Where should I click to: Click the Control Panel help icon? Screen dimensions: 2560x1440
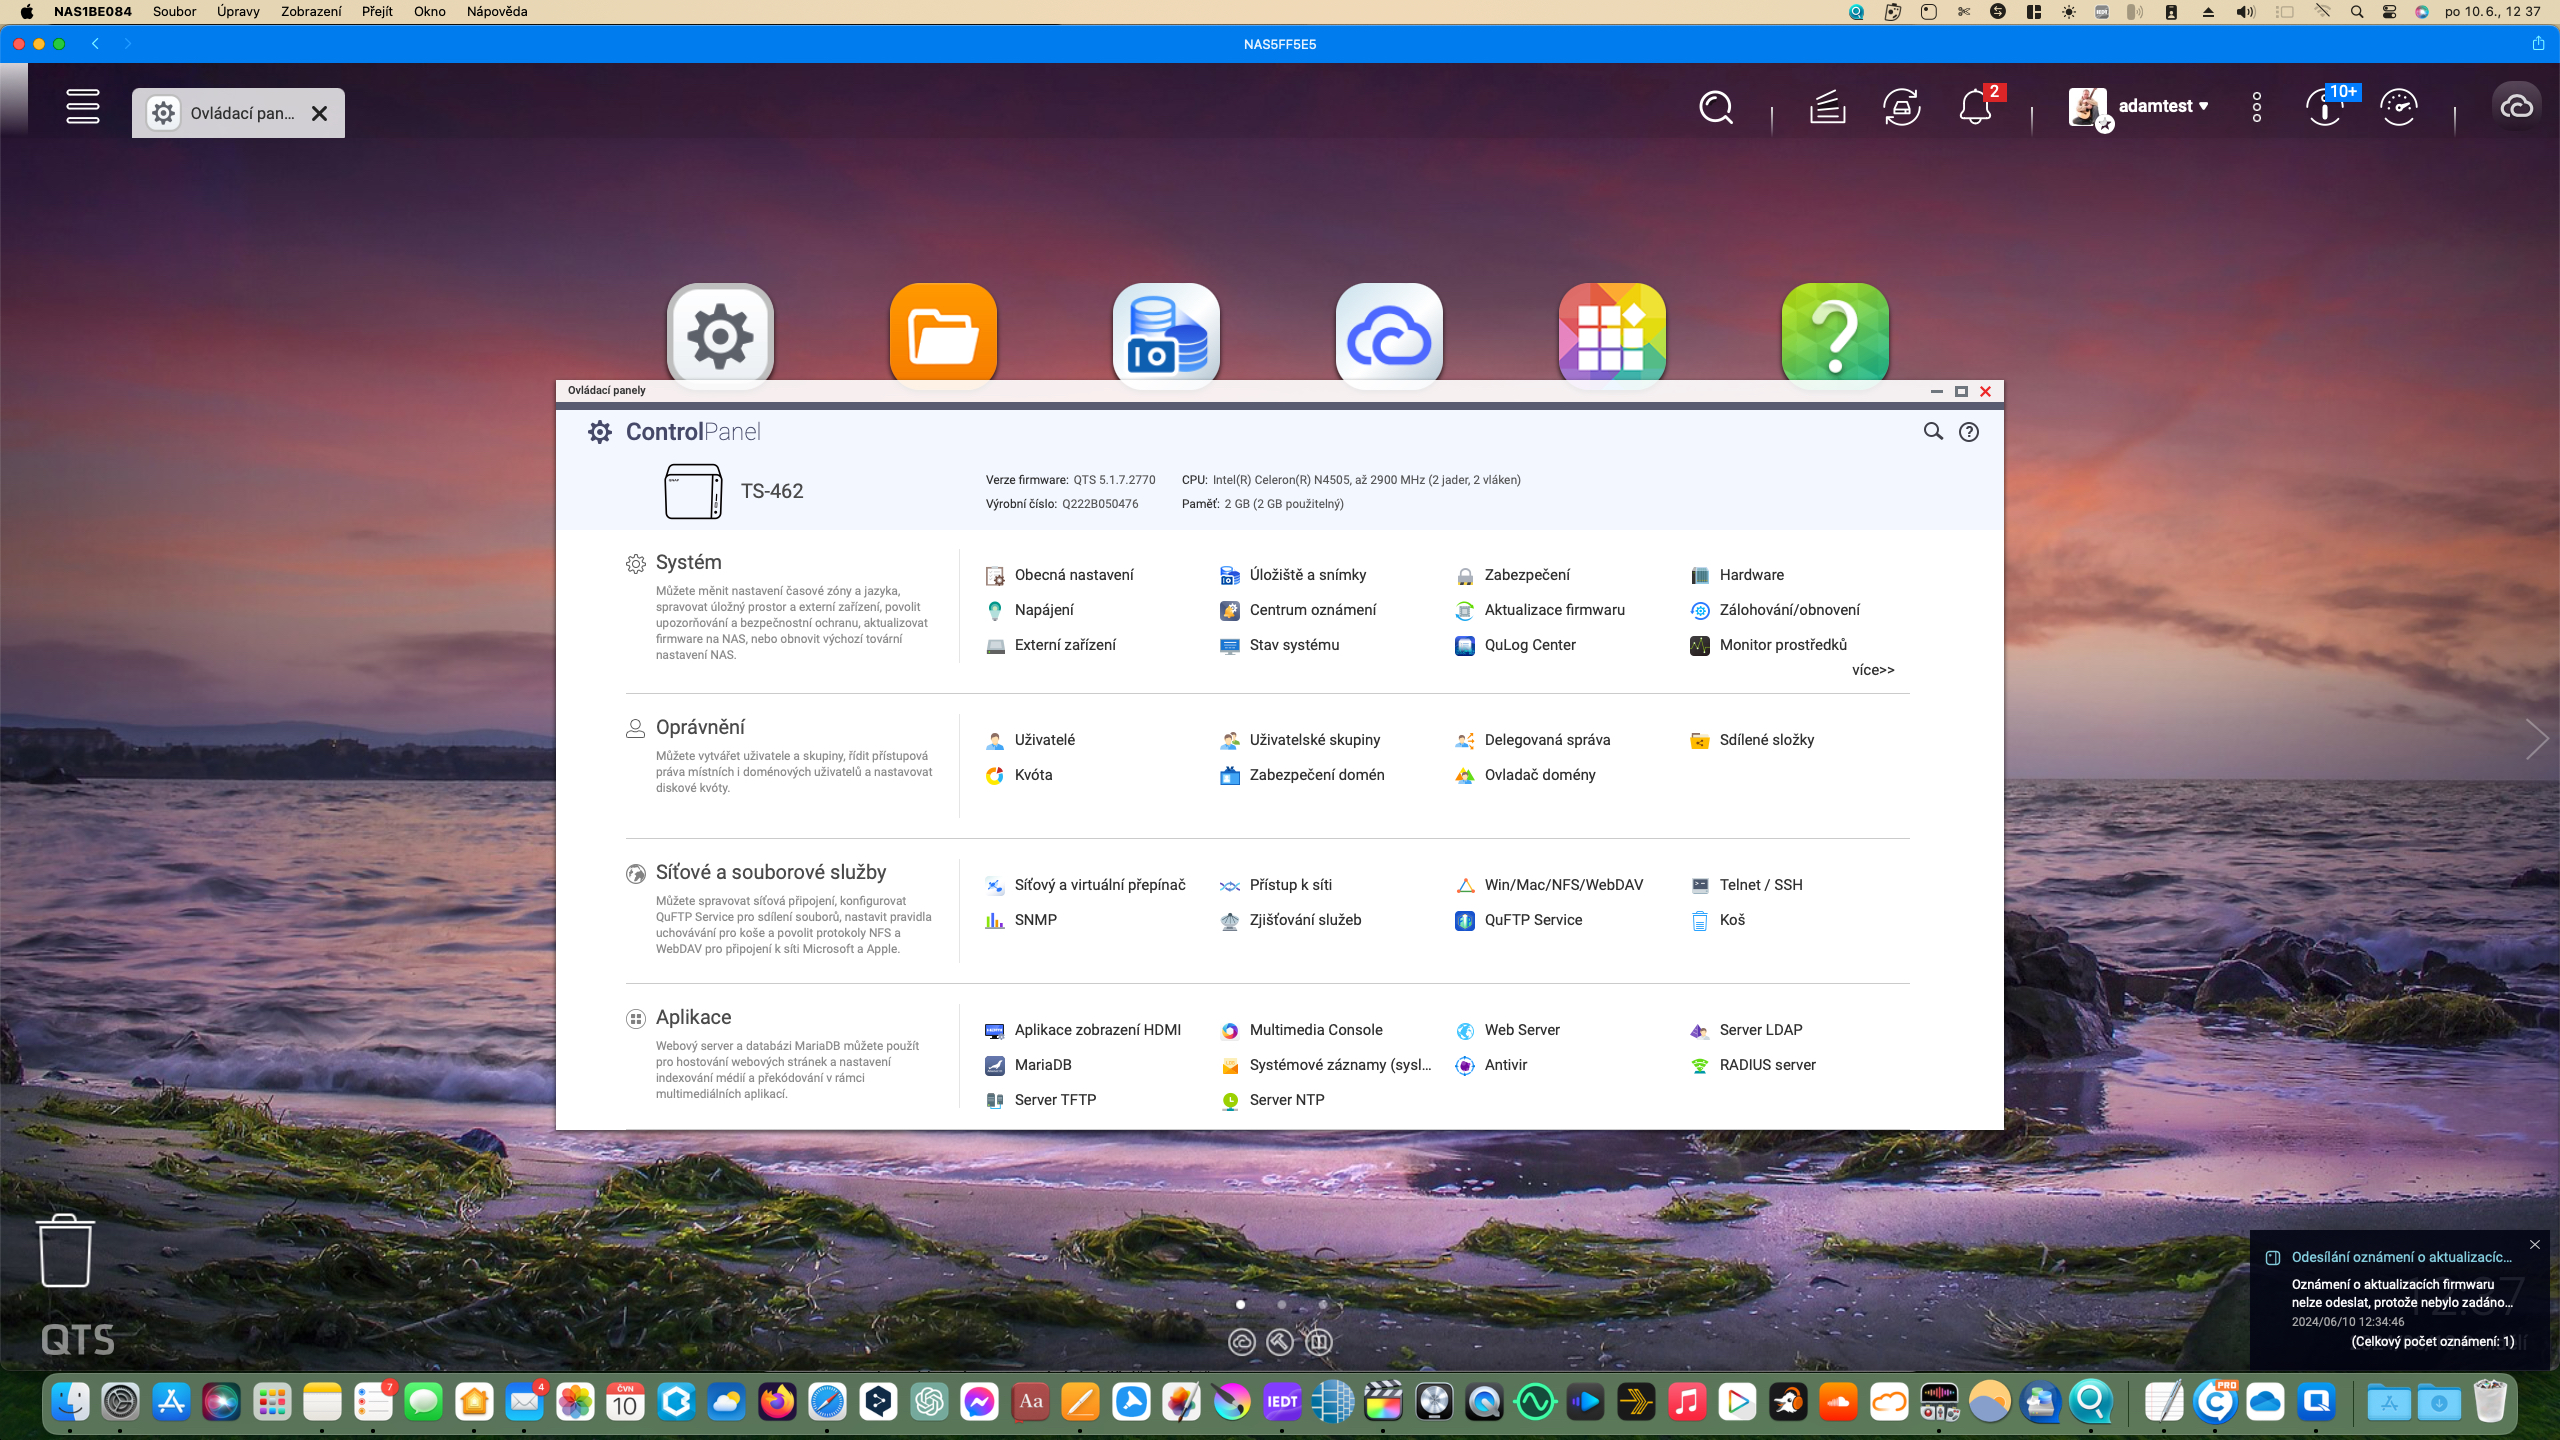(1969, 432)
